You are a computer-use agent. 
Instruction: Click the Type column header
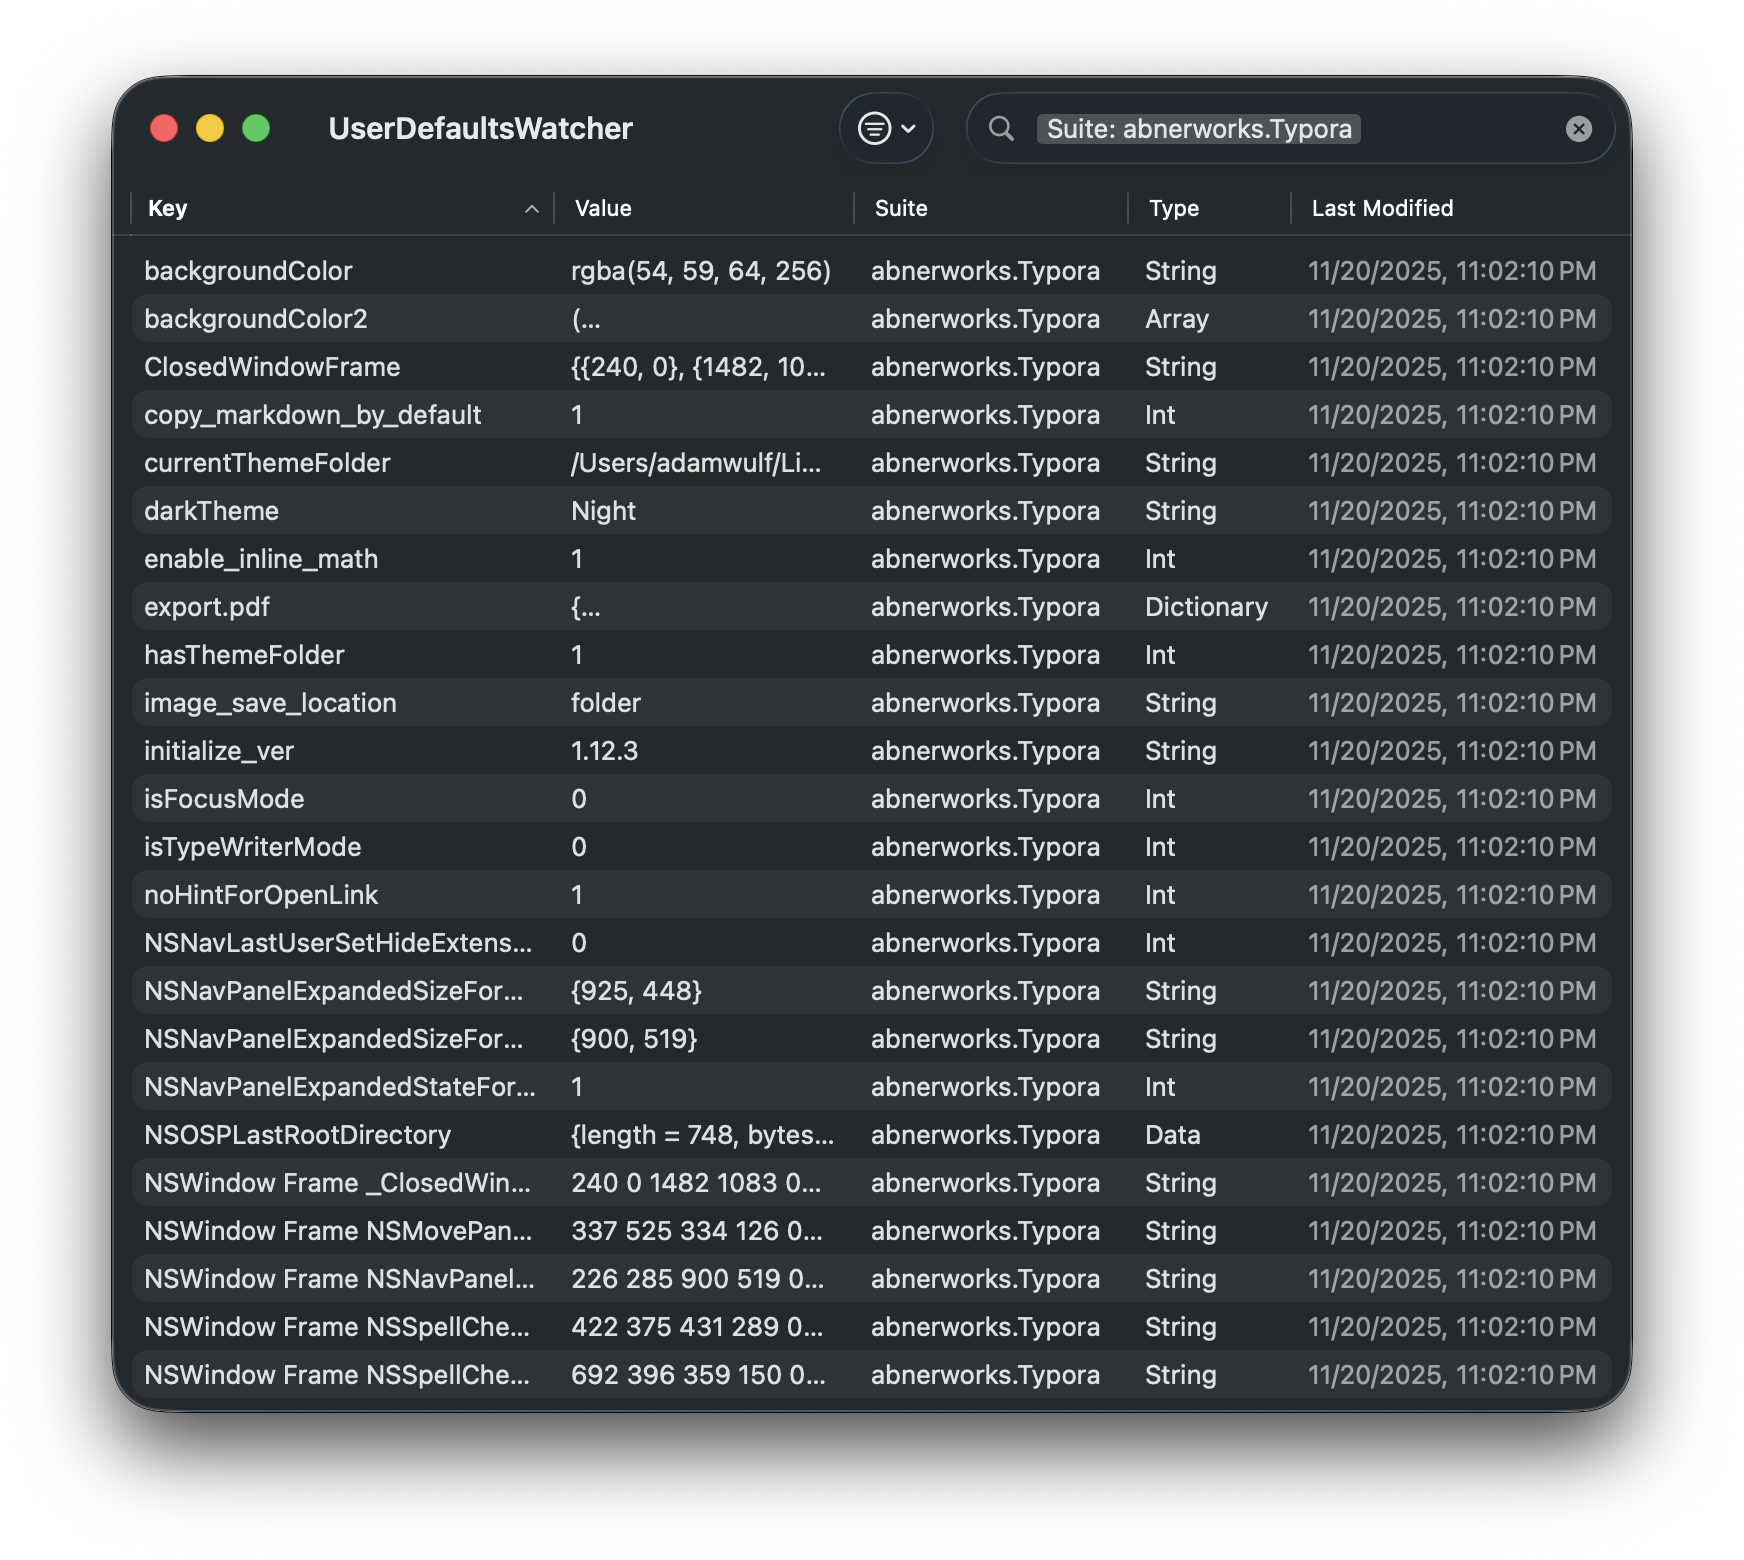click(1173, 208)
